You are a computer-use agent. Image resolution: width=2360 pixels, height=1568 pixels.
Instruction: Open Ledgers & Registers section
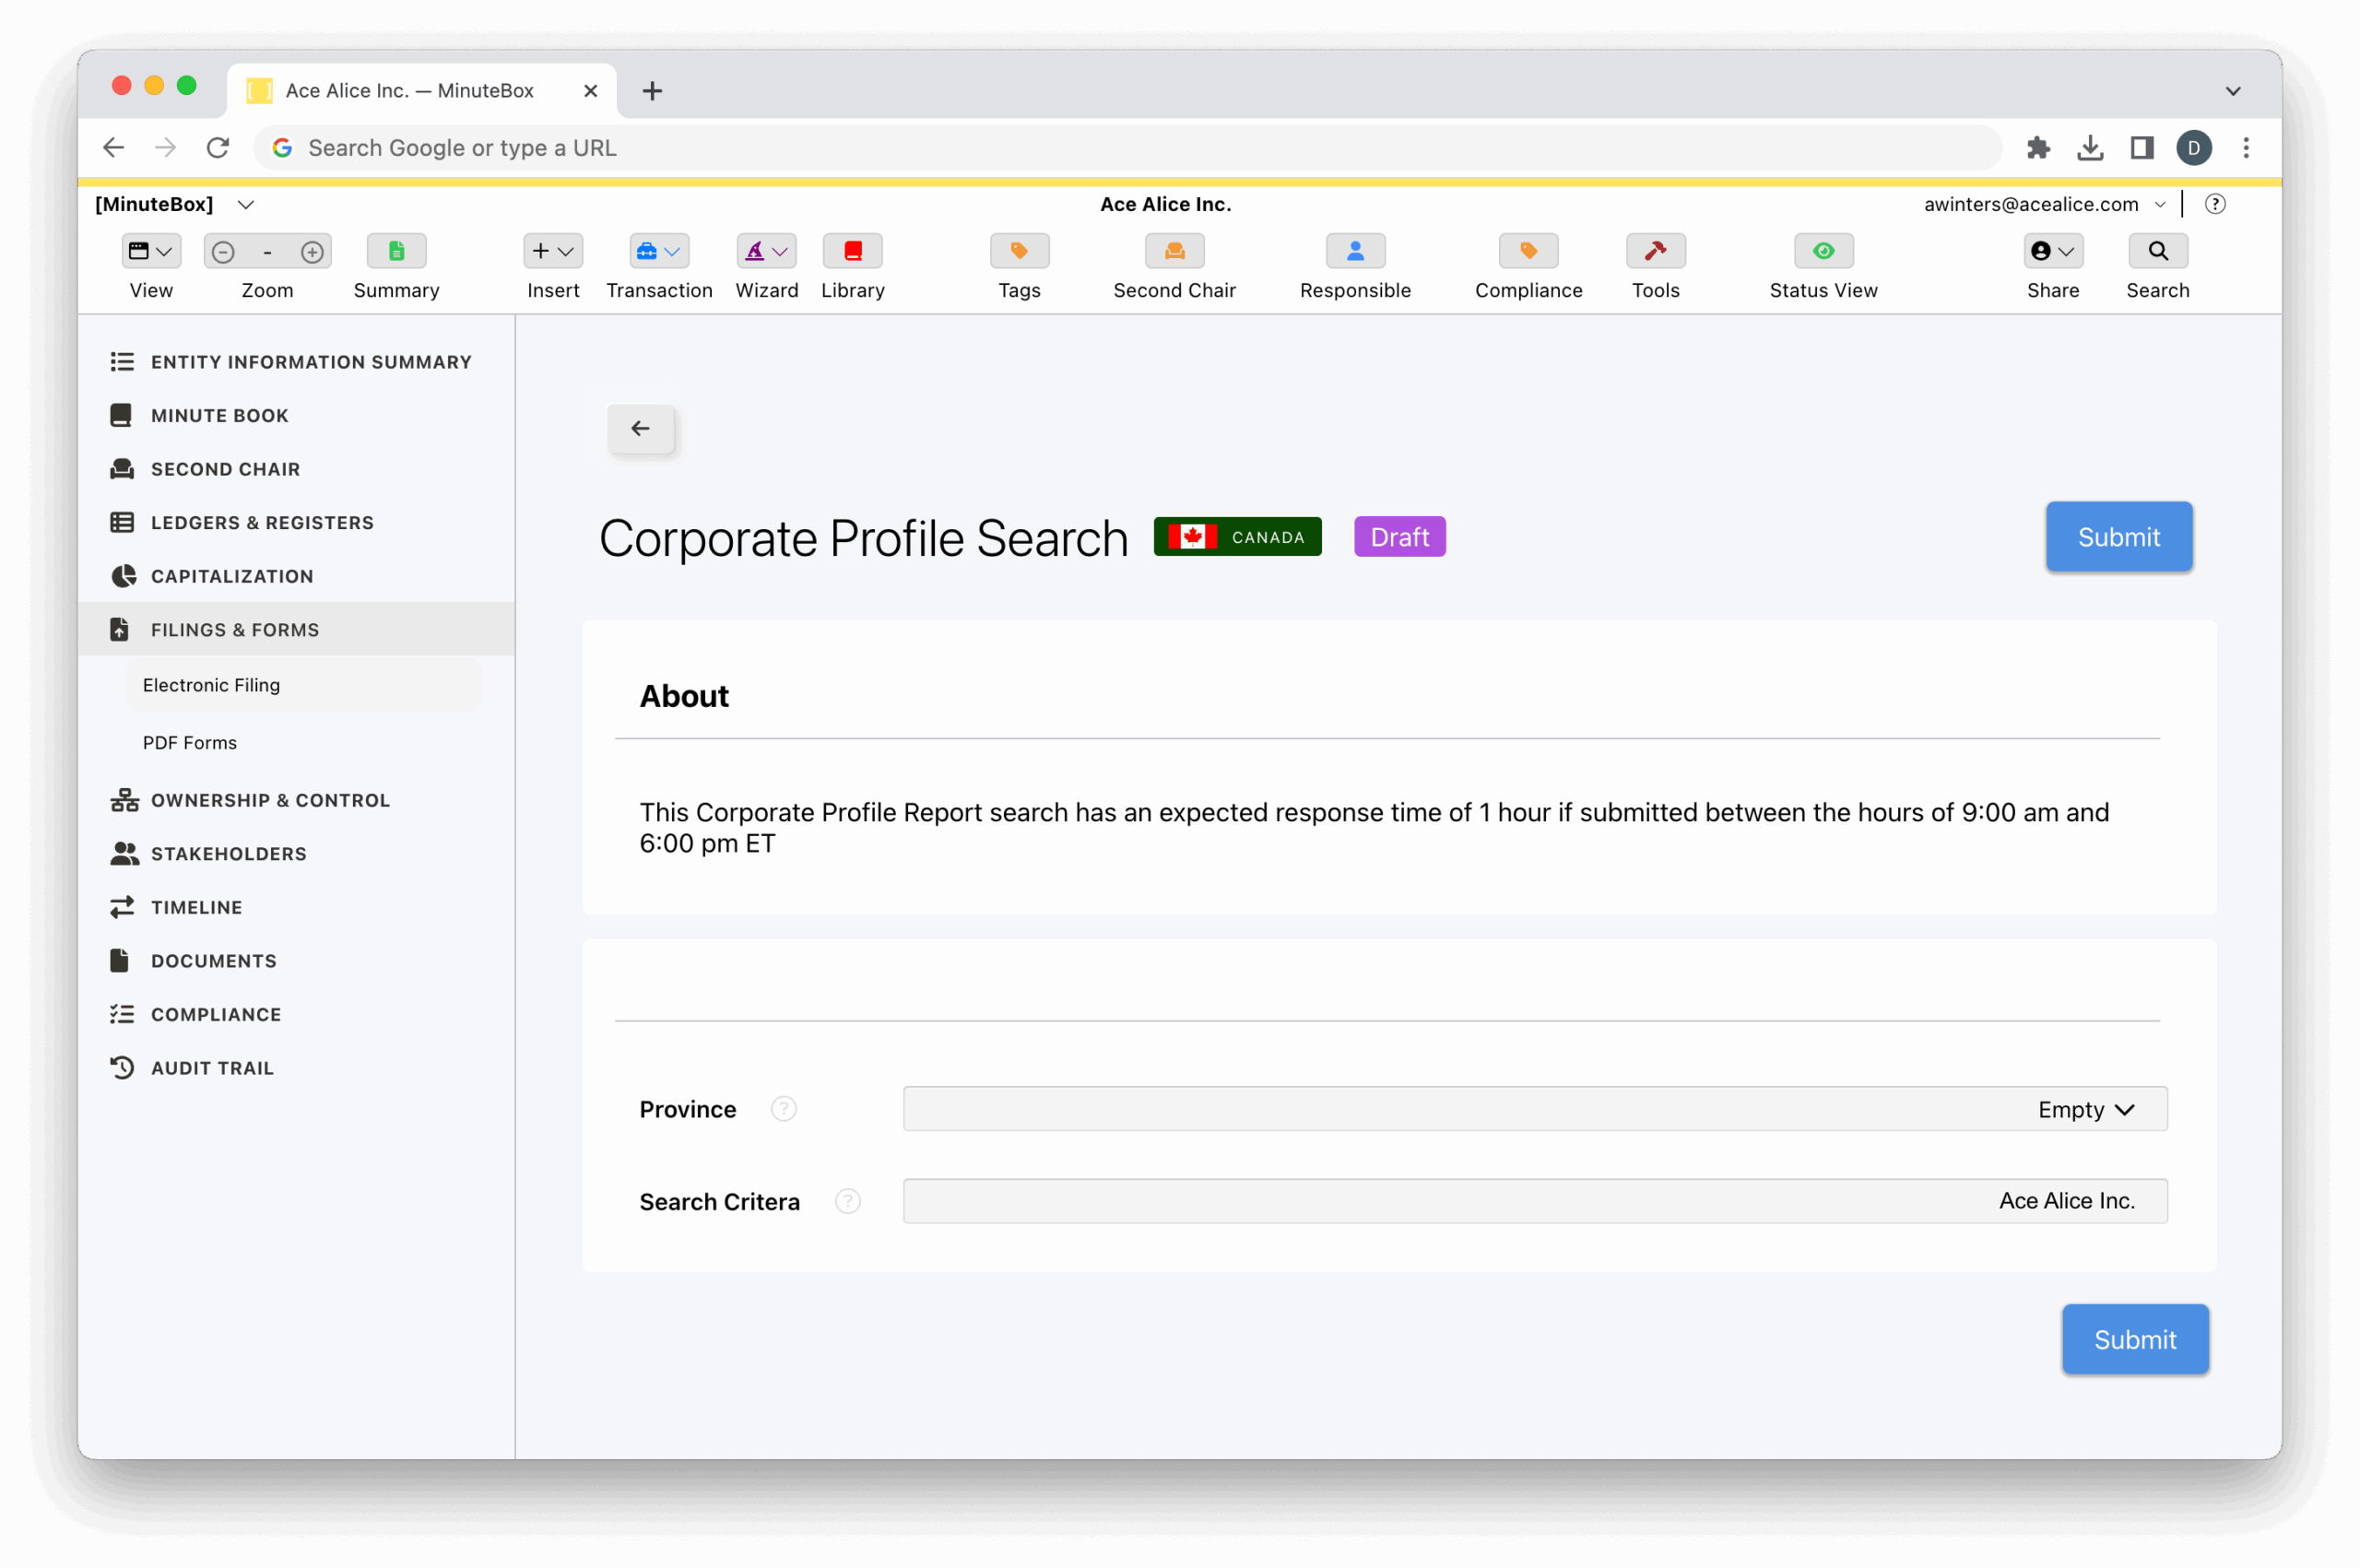coord(262,523)
